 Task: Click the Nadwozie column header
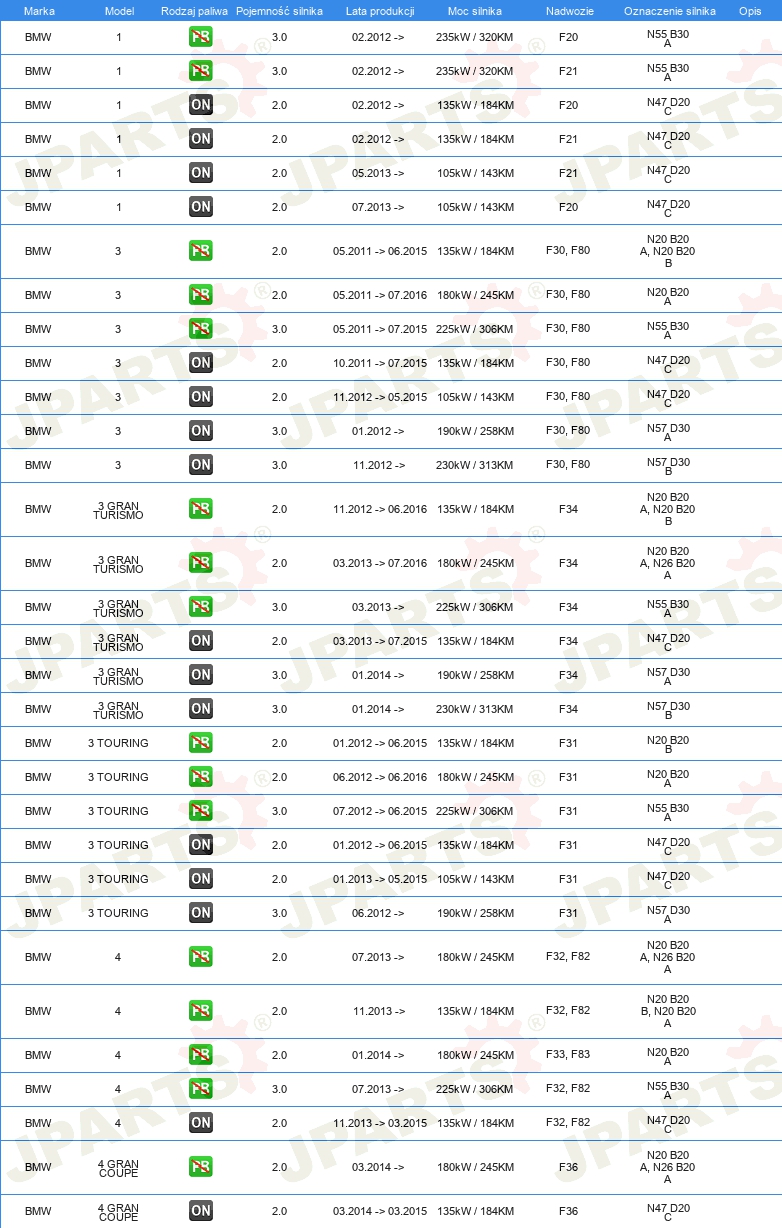(568, 11)
